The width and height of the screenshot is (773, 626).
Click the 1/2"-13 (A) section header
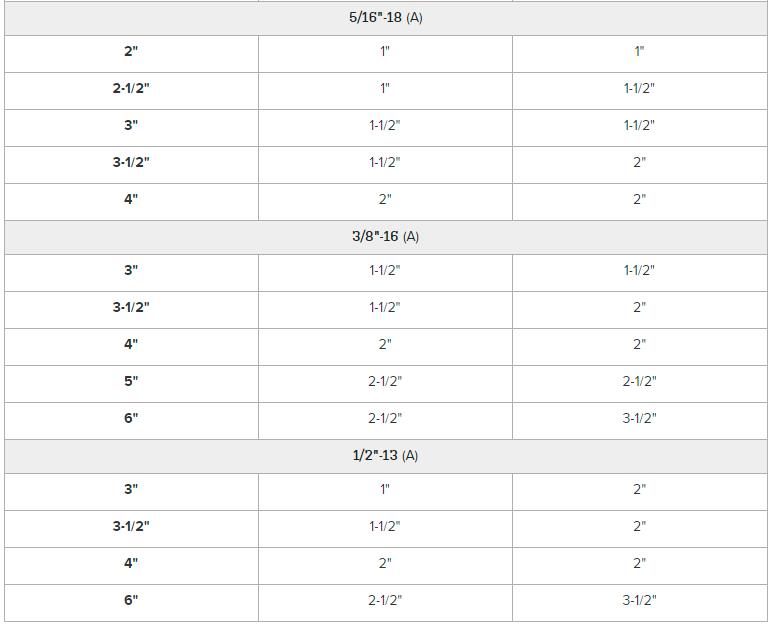[x=385, y=455]
